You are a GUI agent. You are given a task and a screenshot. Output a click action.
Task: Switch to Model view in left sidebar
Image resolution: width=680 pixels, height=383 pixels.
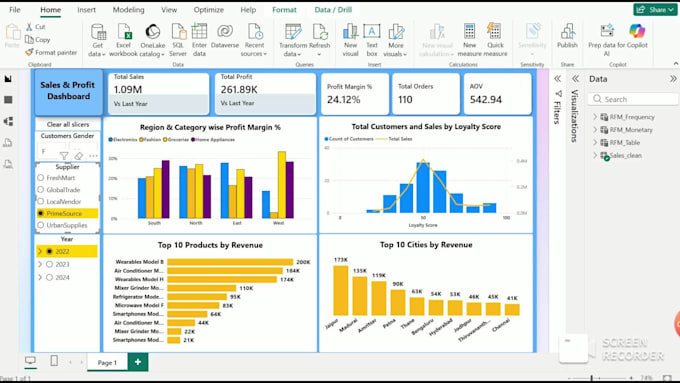(x=8, y=121)
